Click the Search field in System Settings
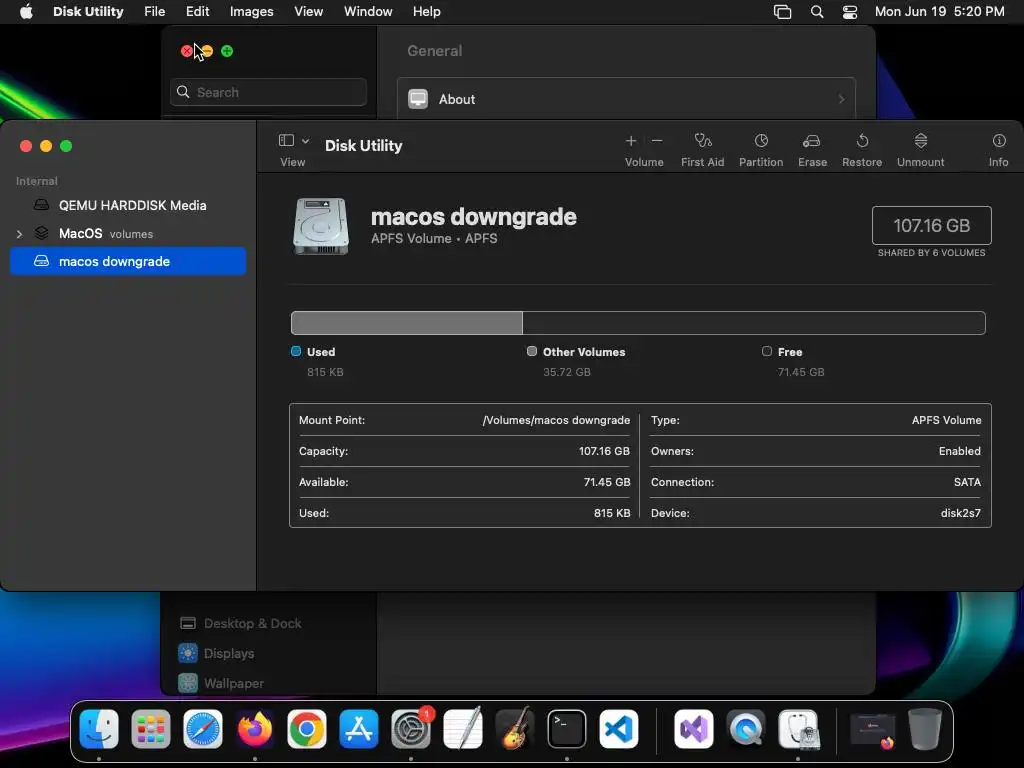This screenshot has width=1024, height=768. pos(268,92)
